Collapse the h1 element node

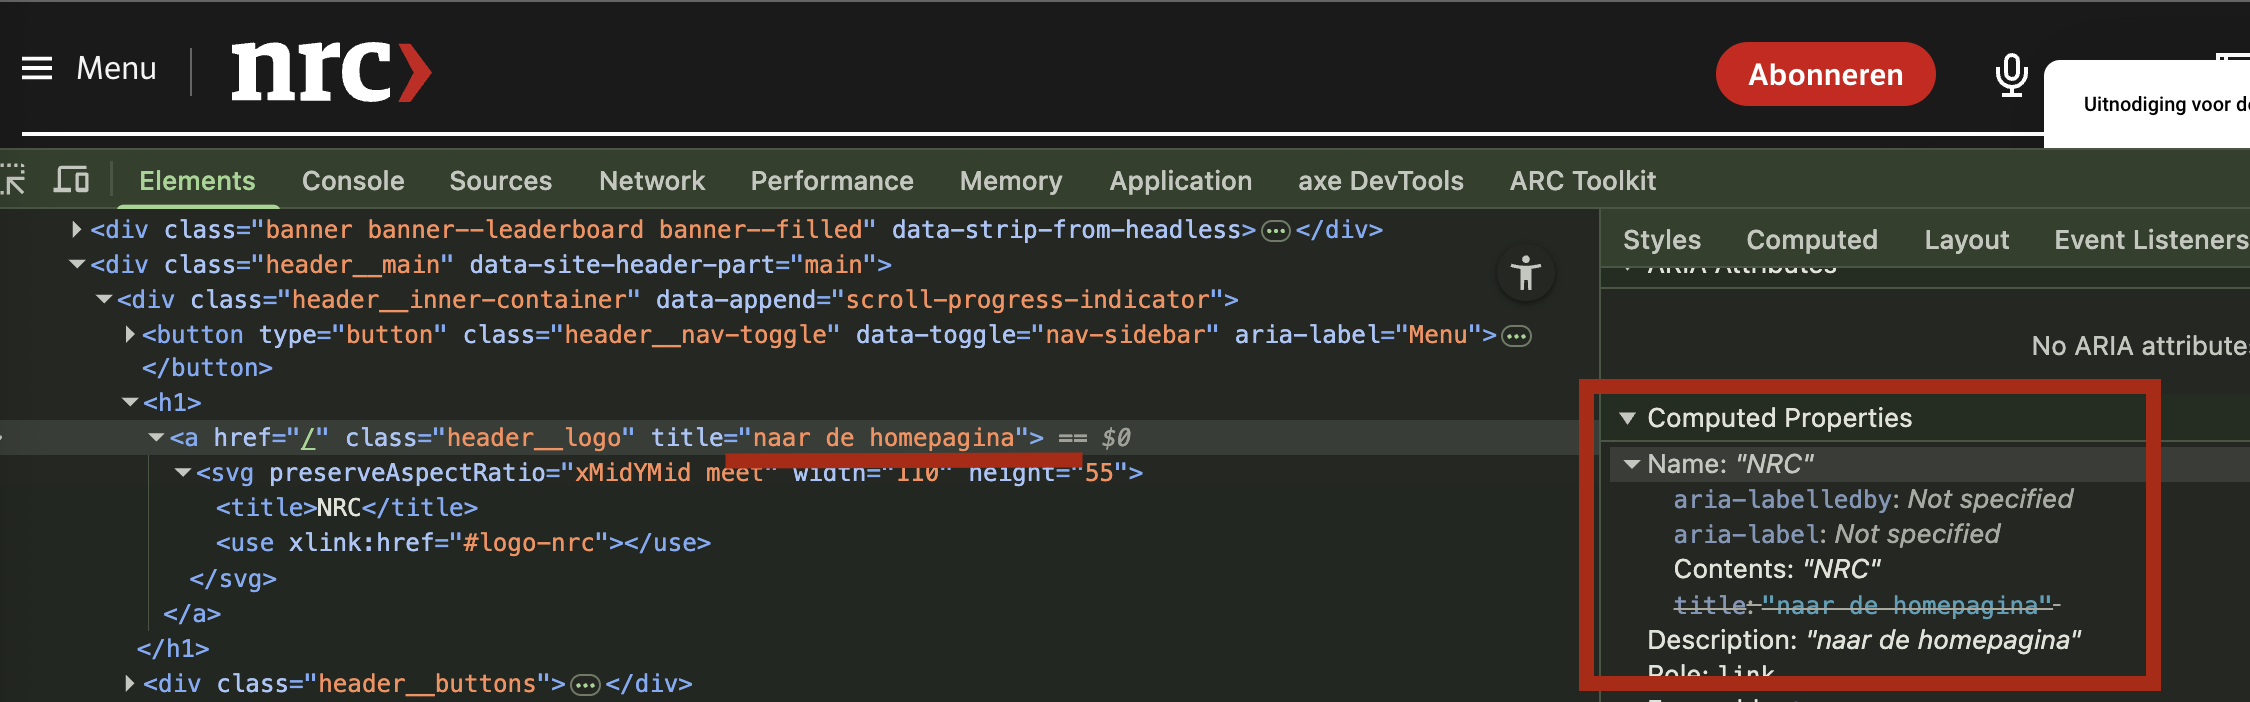pyautogui.click(x=130, y=402)
